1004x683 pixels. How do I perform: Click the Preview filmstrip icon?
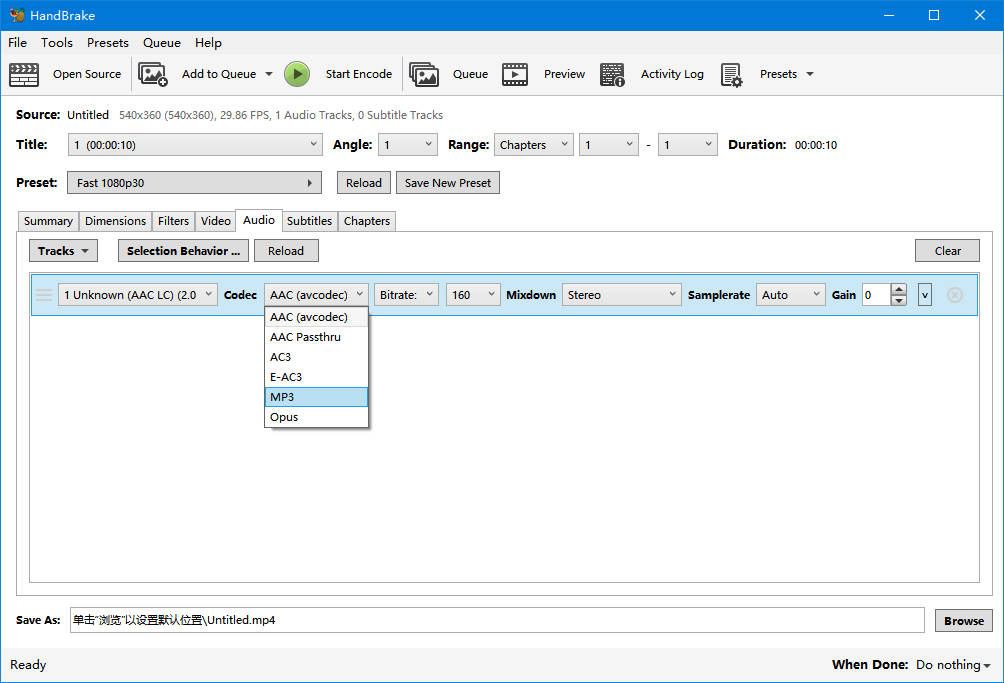[x=515, y=74]
